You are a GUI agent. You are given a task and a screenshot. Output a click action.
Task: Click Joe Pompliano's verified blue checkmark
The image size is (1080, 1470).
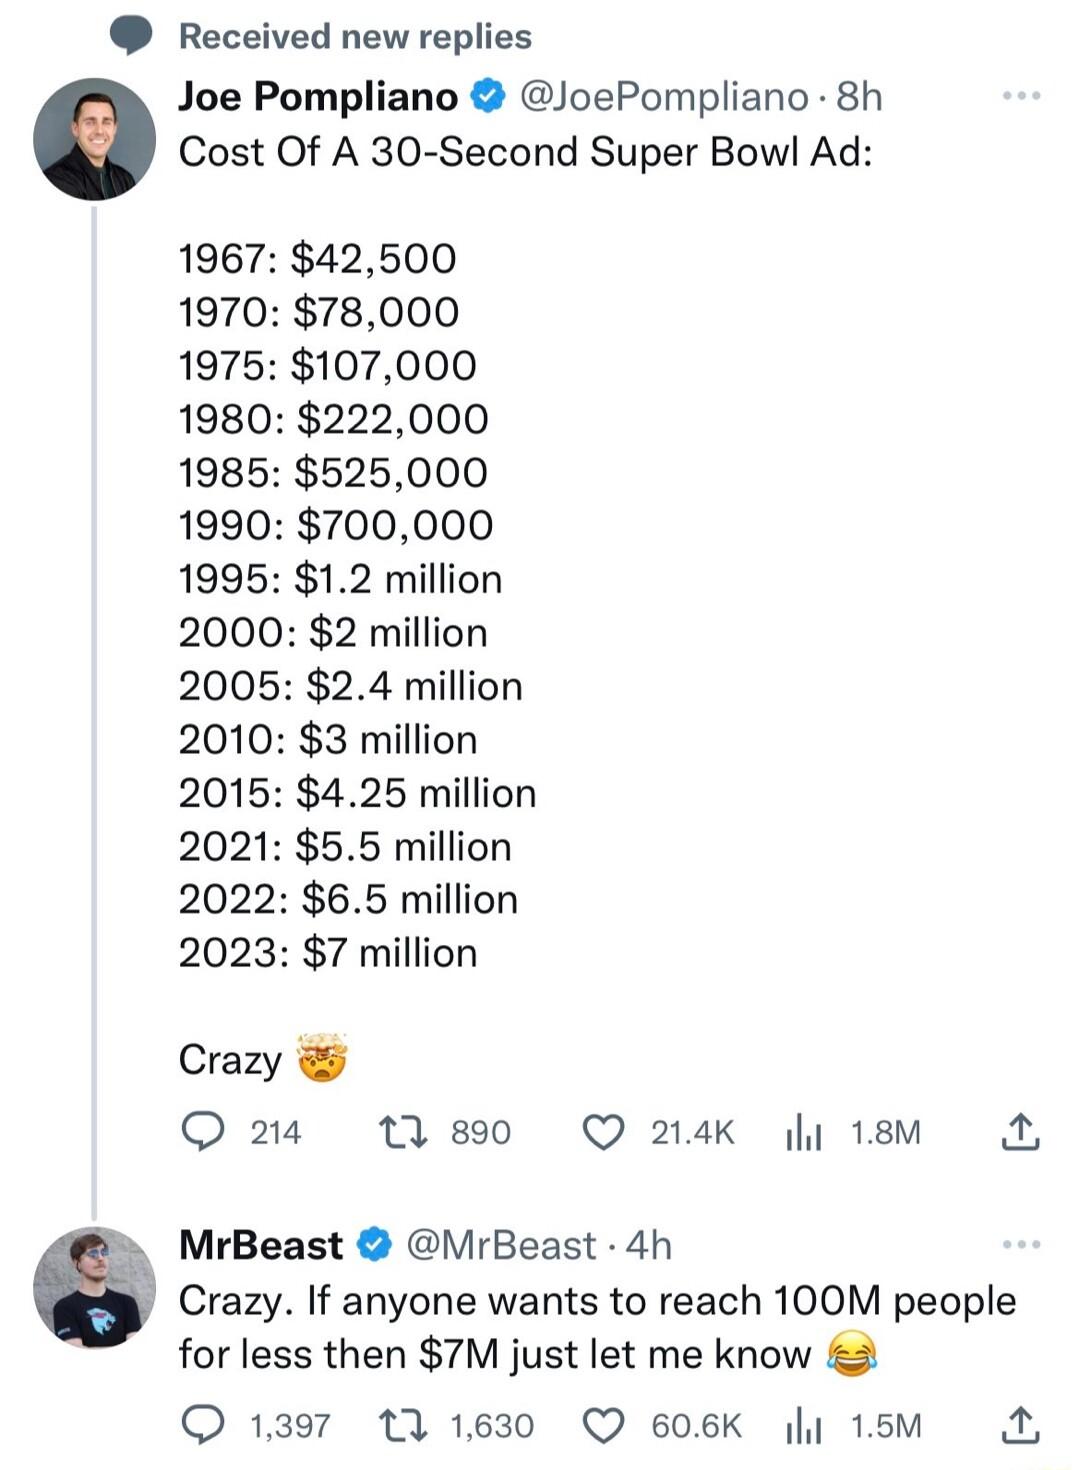coord(486,97)
